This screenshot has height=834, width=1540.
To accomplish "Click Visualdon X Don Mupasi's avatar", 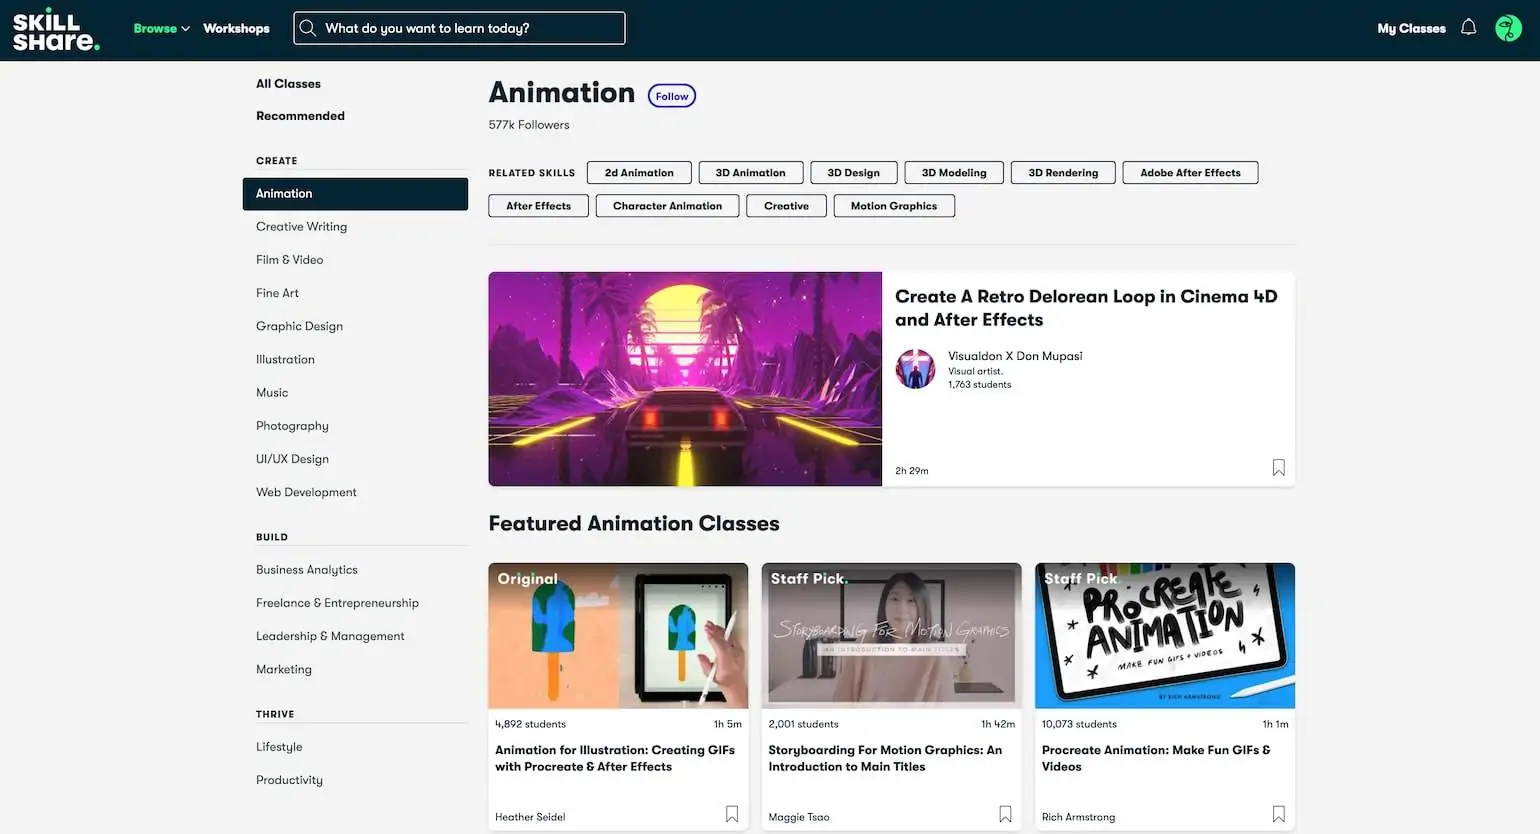I will pyautogui.click(x=915, y=369).
